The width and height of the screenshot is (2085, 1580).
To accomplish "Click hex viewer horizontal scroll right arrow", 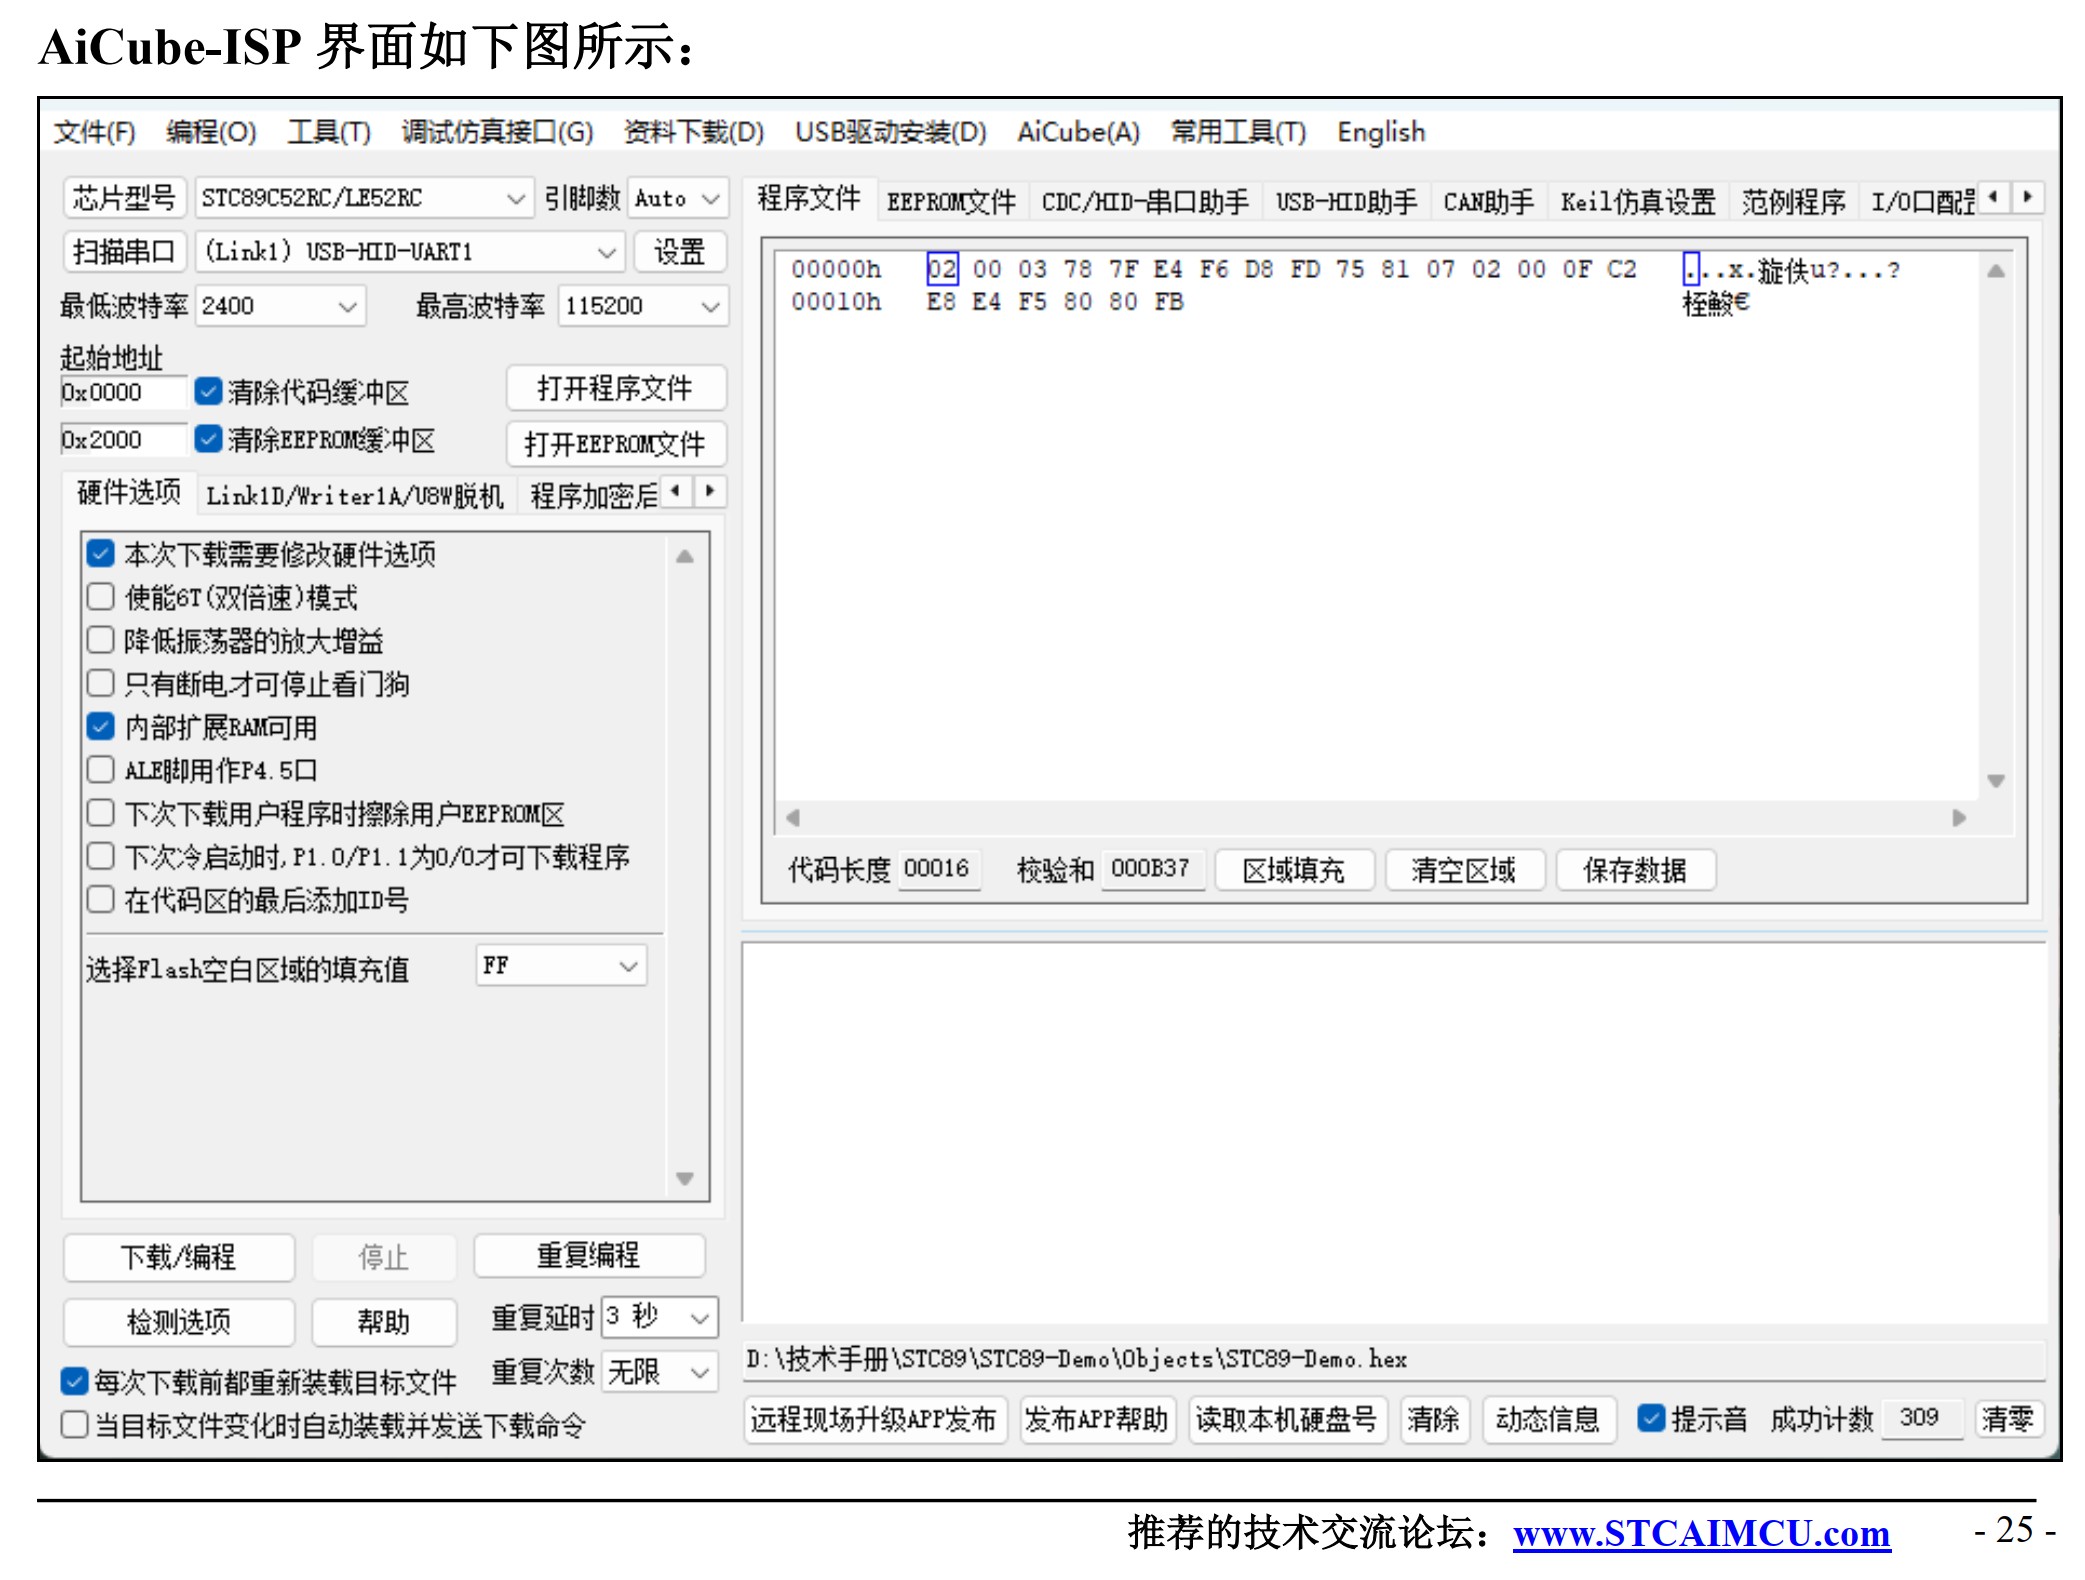I will [1959, 817].
